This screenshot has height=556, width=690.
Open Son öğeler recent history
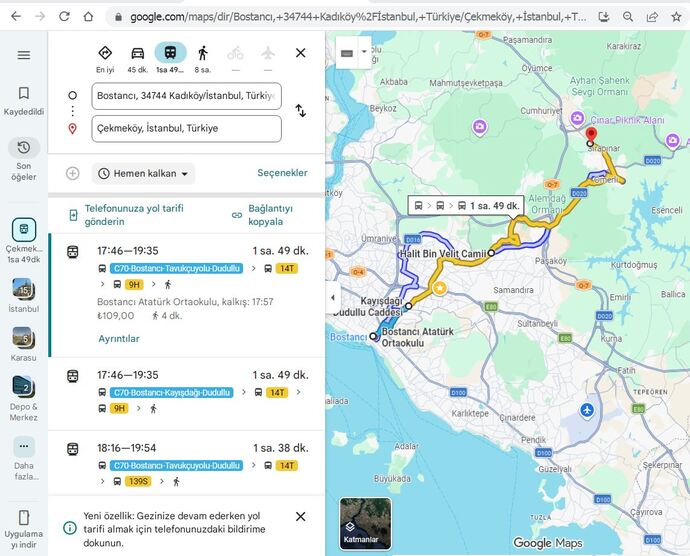click(x=24, y=159)
